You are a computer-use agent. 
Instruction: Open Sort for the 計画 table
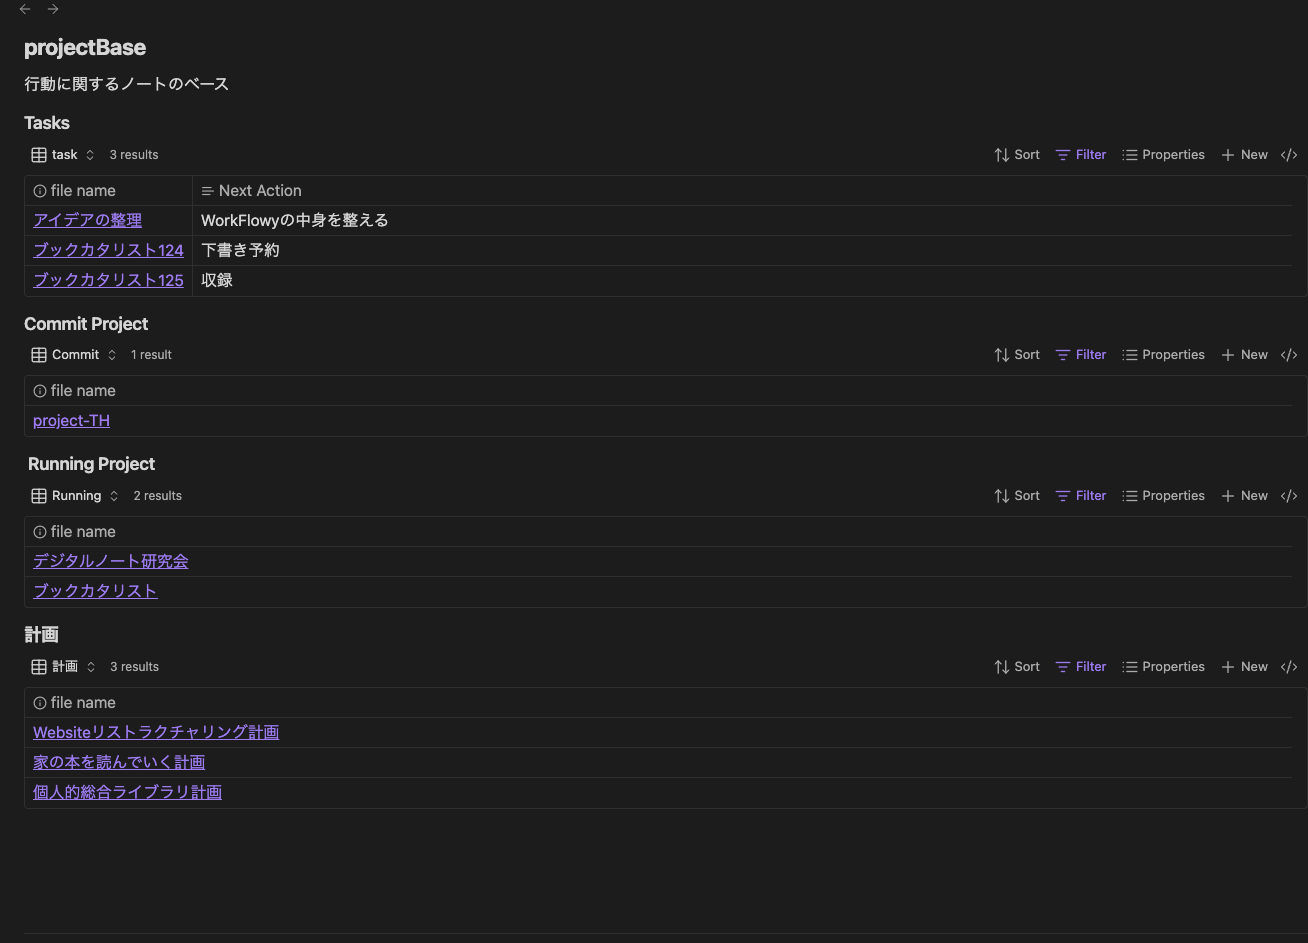point(1016,666)
